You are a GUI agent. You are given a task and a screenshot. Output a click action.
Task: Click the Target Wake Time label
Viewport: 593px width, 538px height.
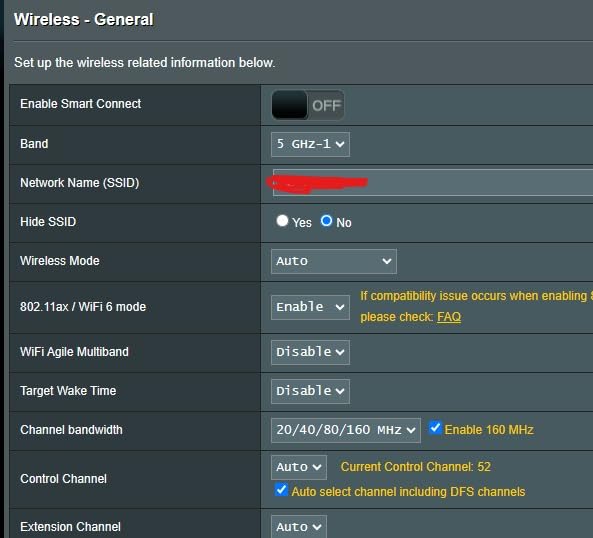(68, 391)
